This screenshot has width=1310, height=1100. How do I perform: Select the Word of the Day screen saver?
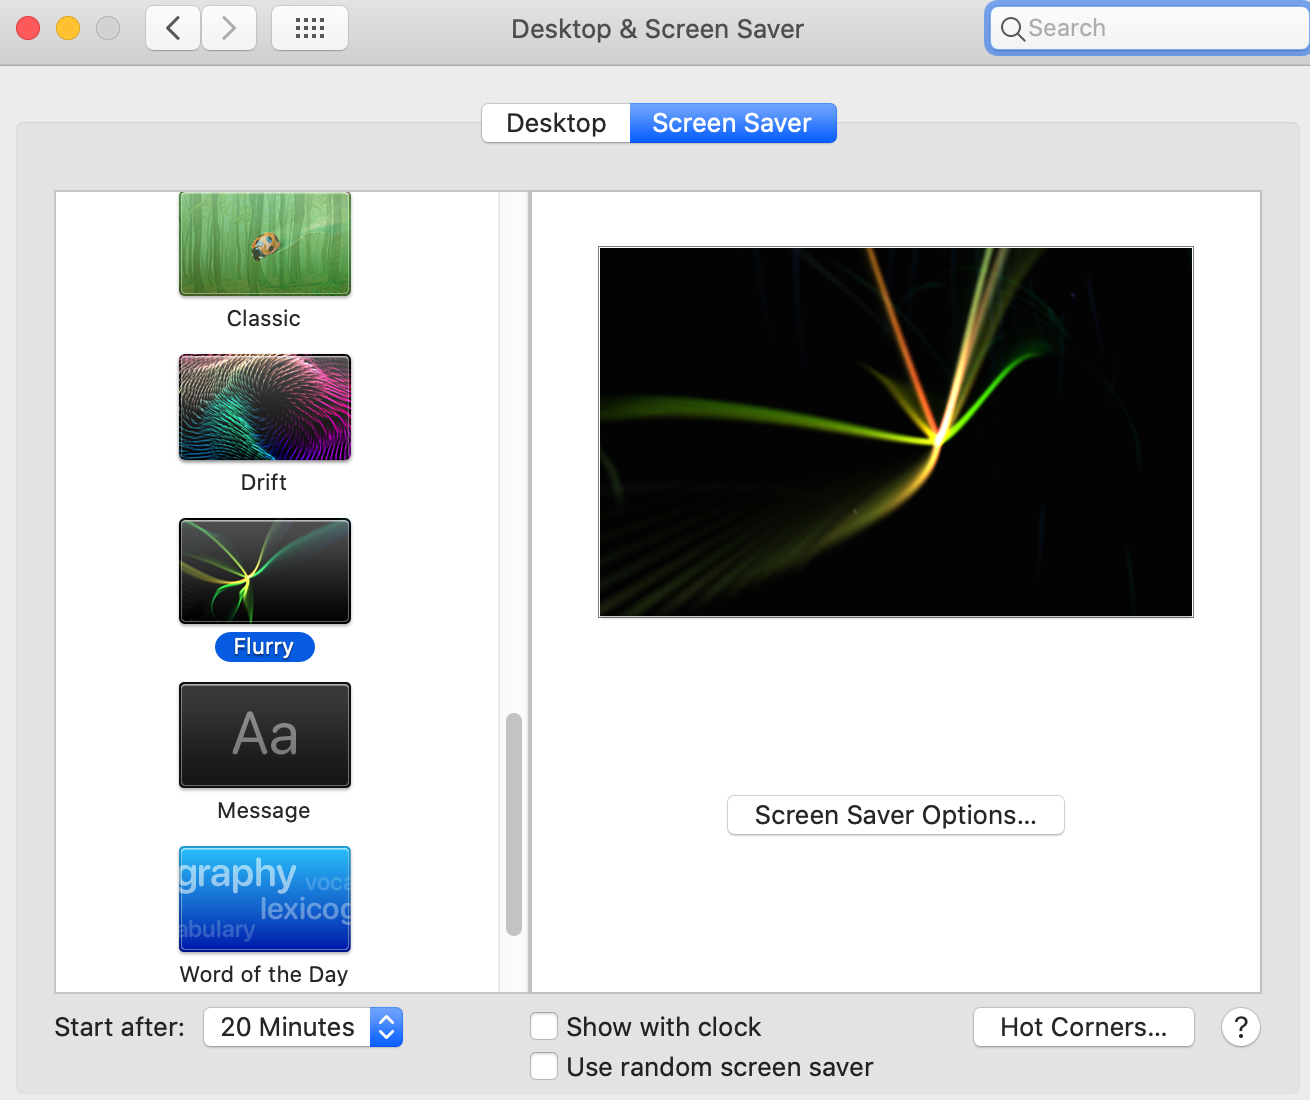pyautogui.click(x=264, y=898)
